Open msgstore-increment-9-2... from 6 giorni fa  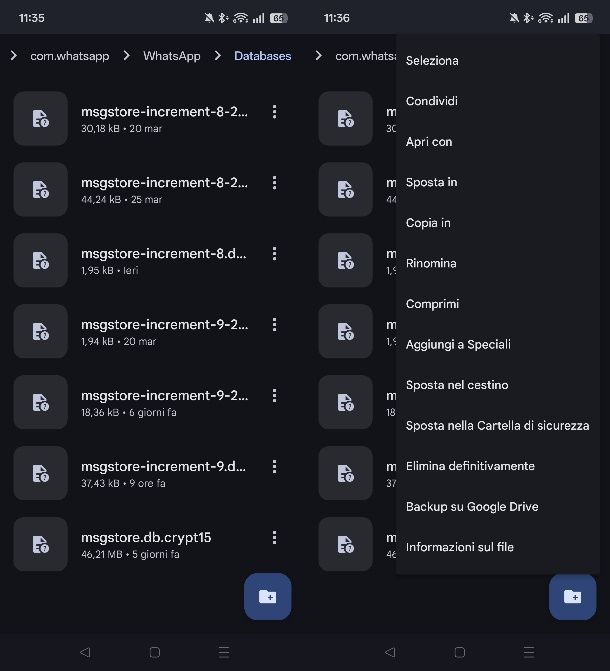[164, 395]
